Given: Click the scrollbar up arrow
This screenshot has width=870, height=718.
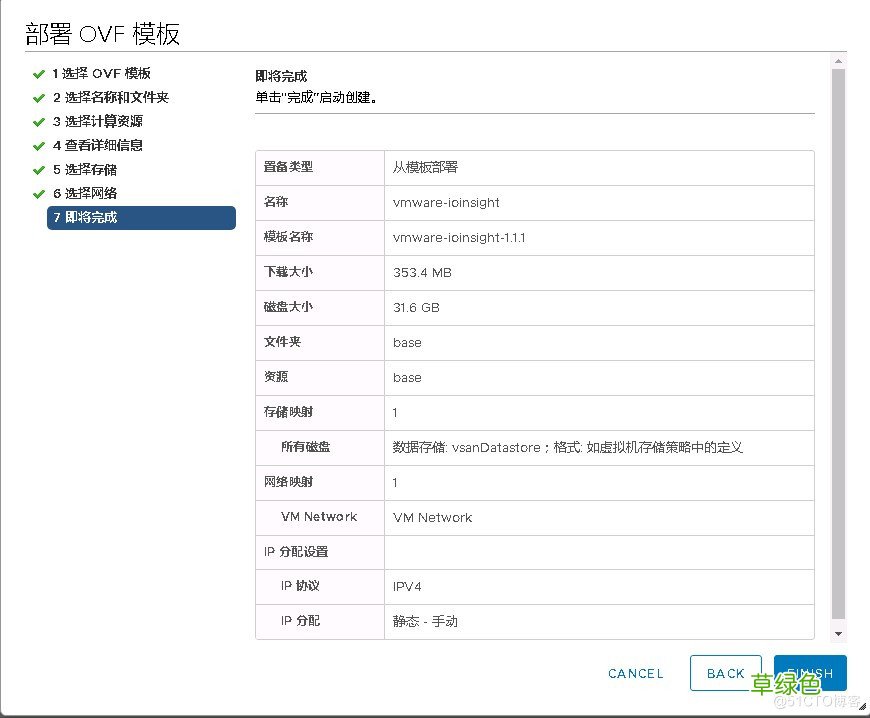Looking at the screenshot, I should point(838,62).
